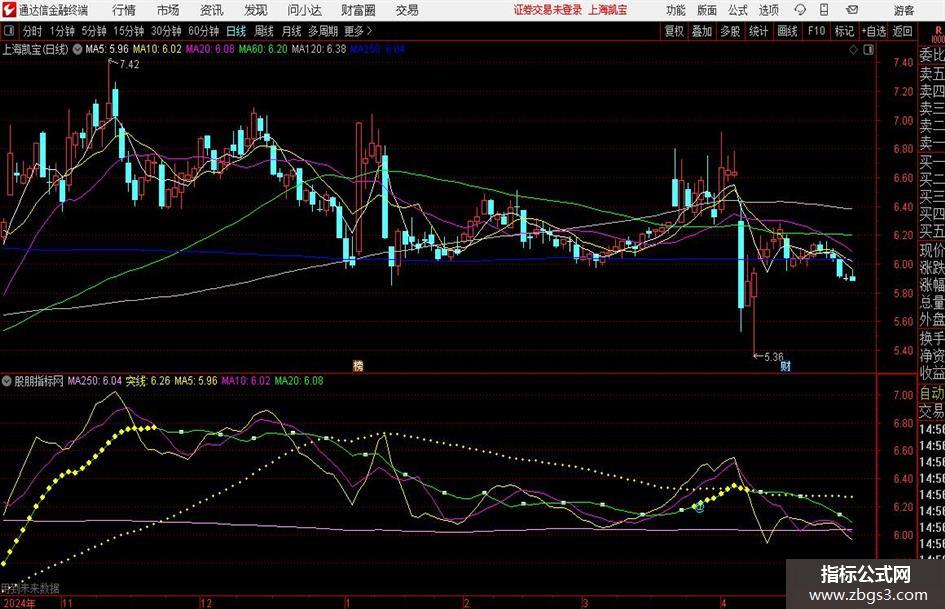Viewport: 945px width, 609px height.
Task: Click the 股朋指标网 indicator name
Action: pos(39,381)
